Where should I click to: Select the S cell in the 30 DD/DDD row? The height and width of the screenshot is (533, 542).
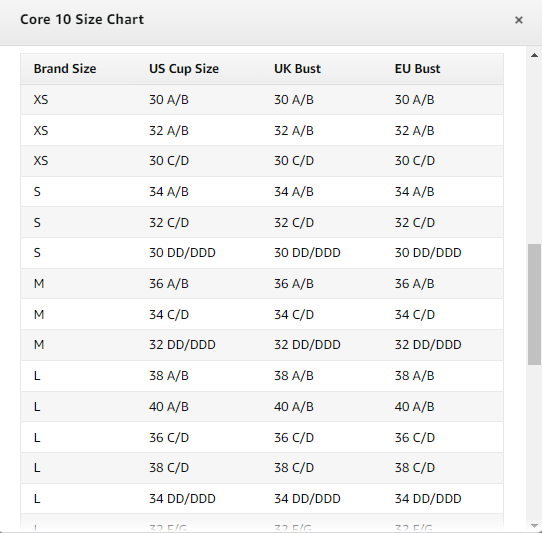click(37, 253)
